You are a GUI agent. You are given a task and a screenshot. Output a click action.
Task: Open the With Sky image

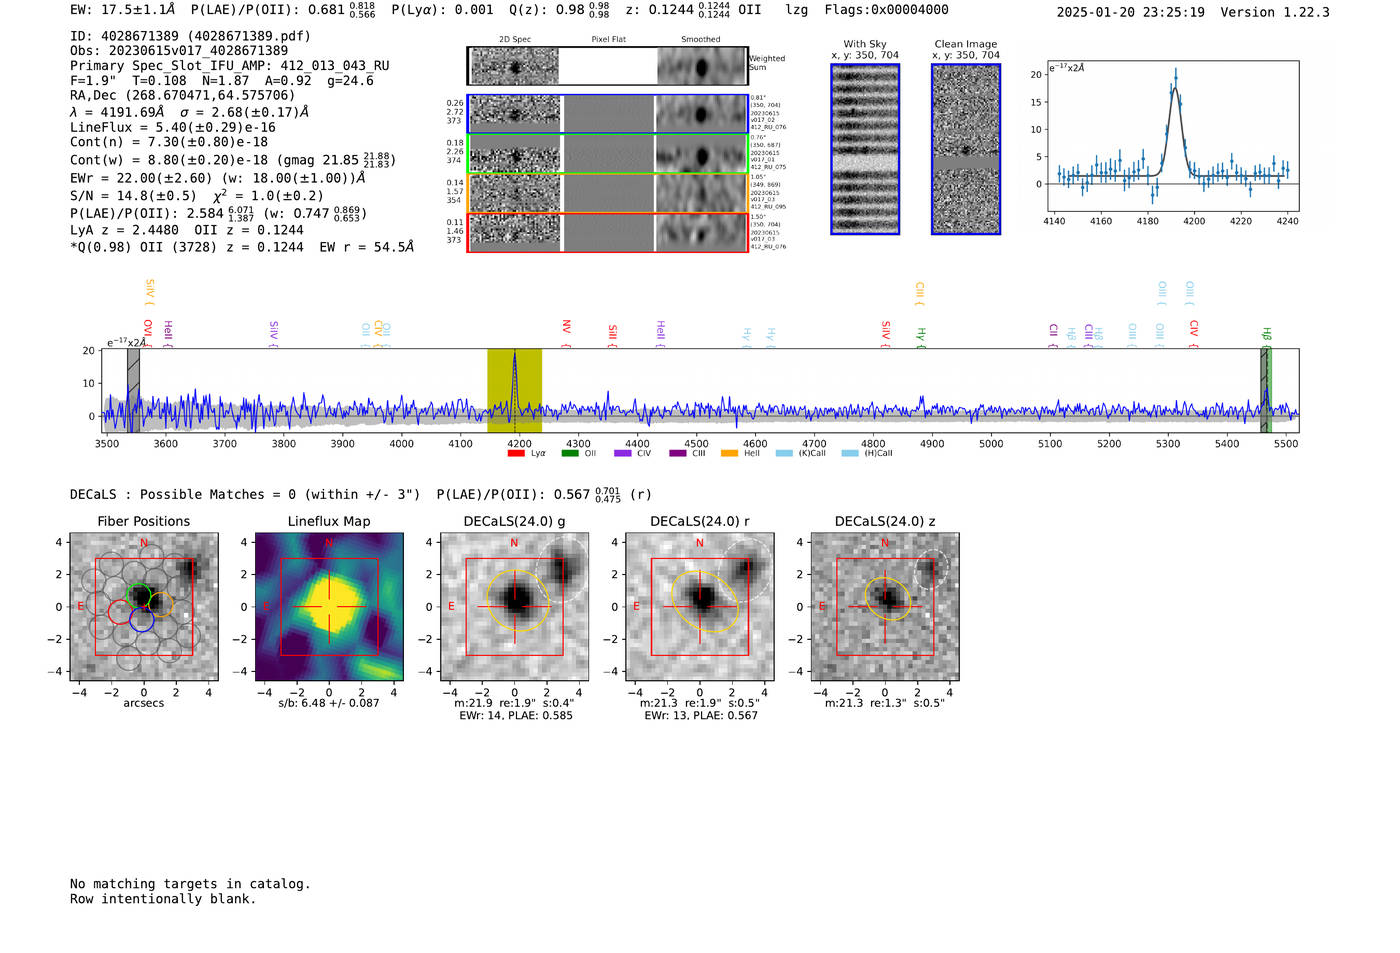point(865,149)
